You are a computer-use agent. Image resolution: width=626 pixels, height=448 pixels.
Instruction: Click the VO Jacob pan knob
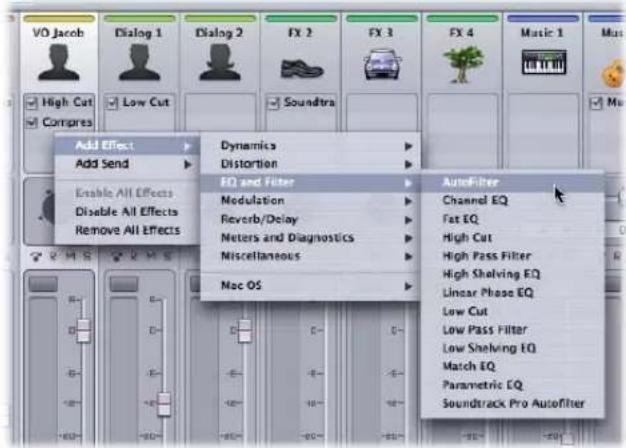(x=48, y=208)
